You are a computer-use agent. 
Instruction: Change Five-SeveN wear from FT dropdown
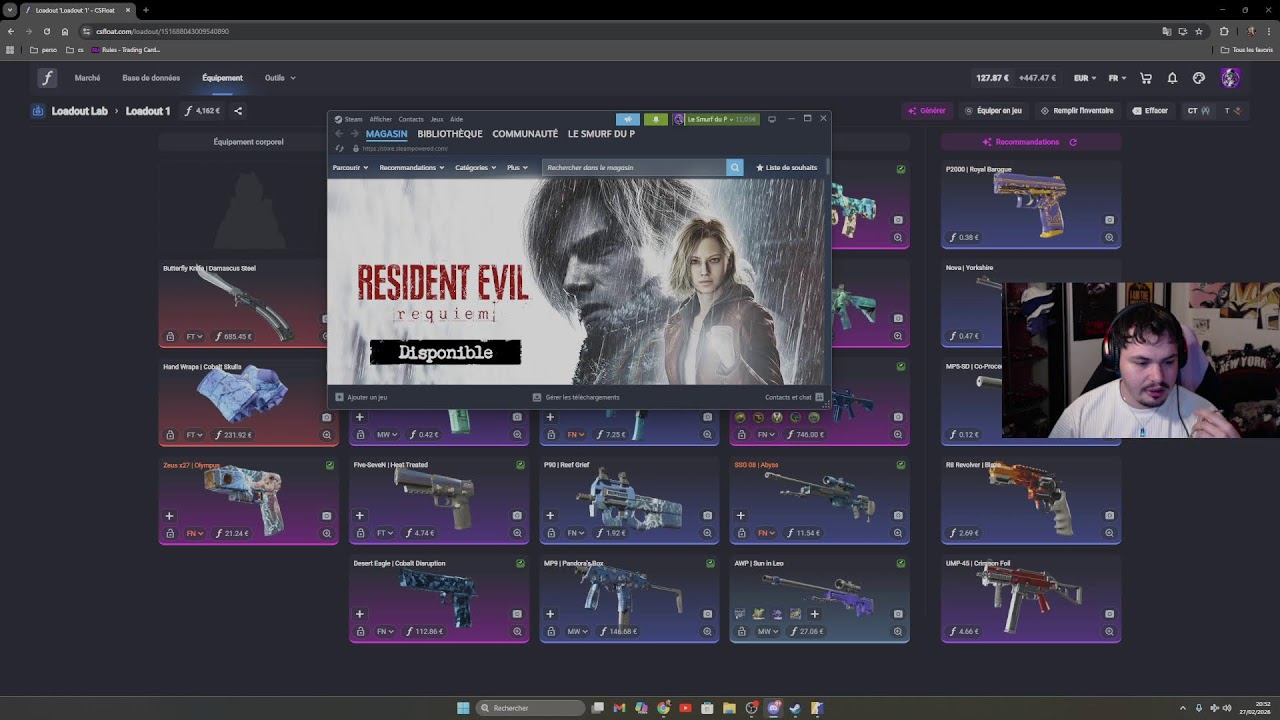point(385,533)
